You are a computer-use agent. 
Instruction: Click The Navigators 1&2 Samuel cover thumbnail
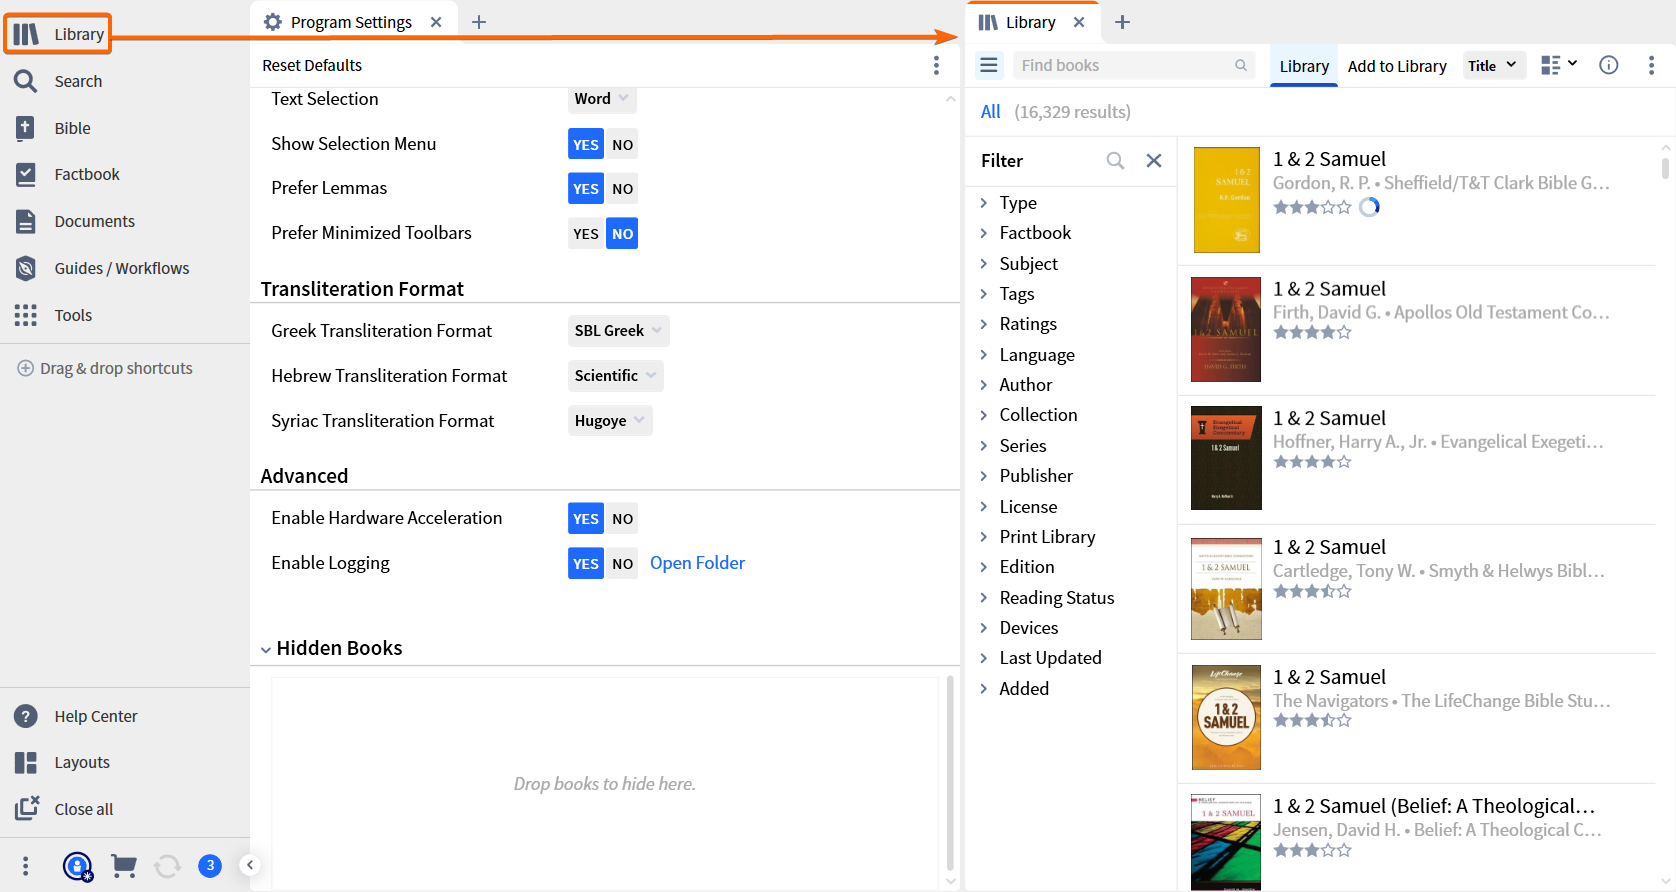pos(1227,717)
